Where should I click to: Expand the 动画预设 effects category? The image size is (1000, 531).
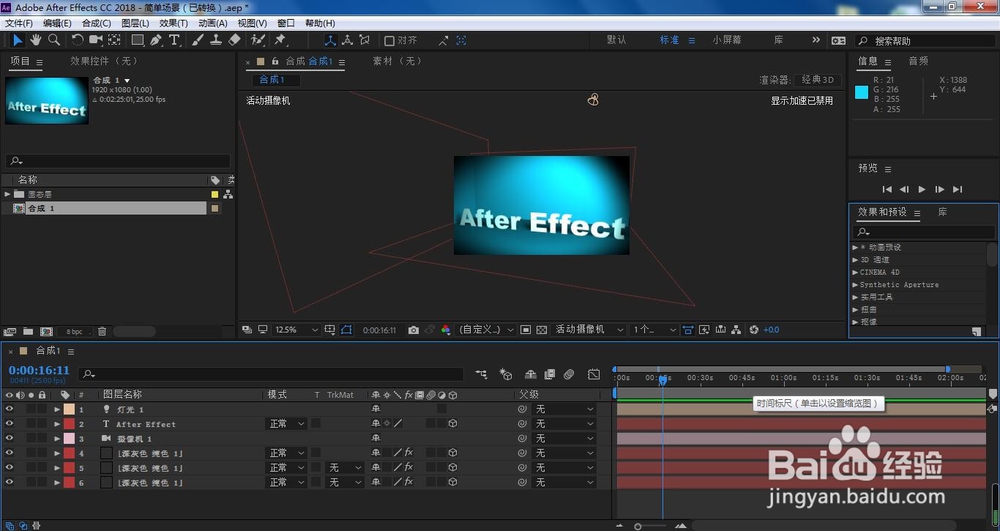[x=855, y=247]
